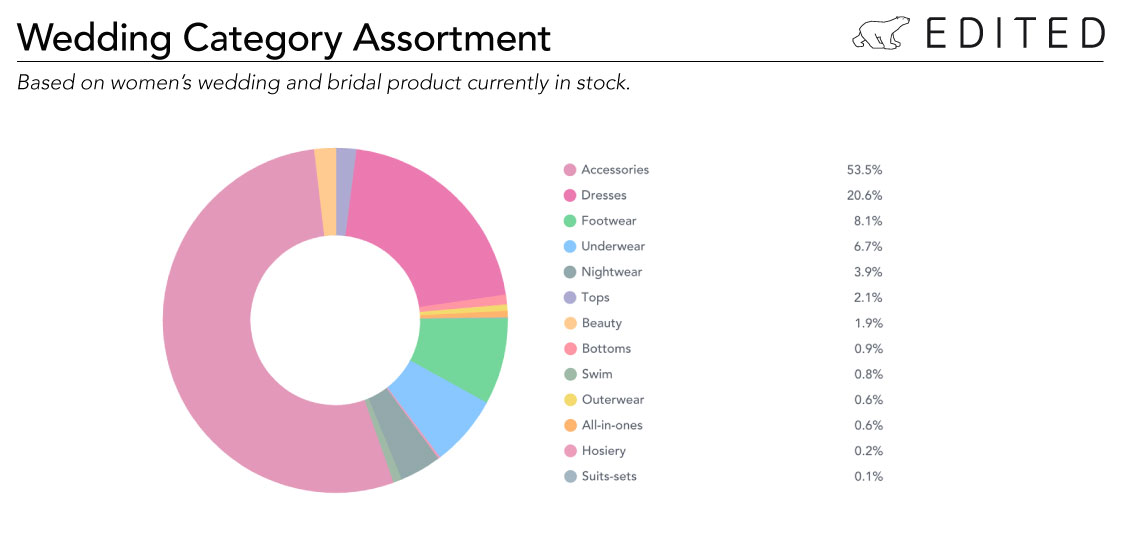Click the Dresses legend color dot
The width and height of the screenshot is (1126, 546).
tap(570, 195)
